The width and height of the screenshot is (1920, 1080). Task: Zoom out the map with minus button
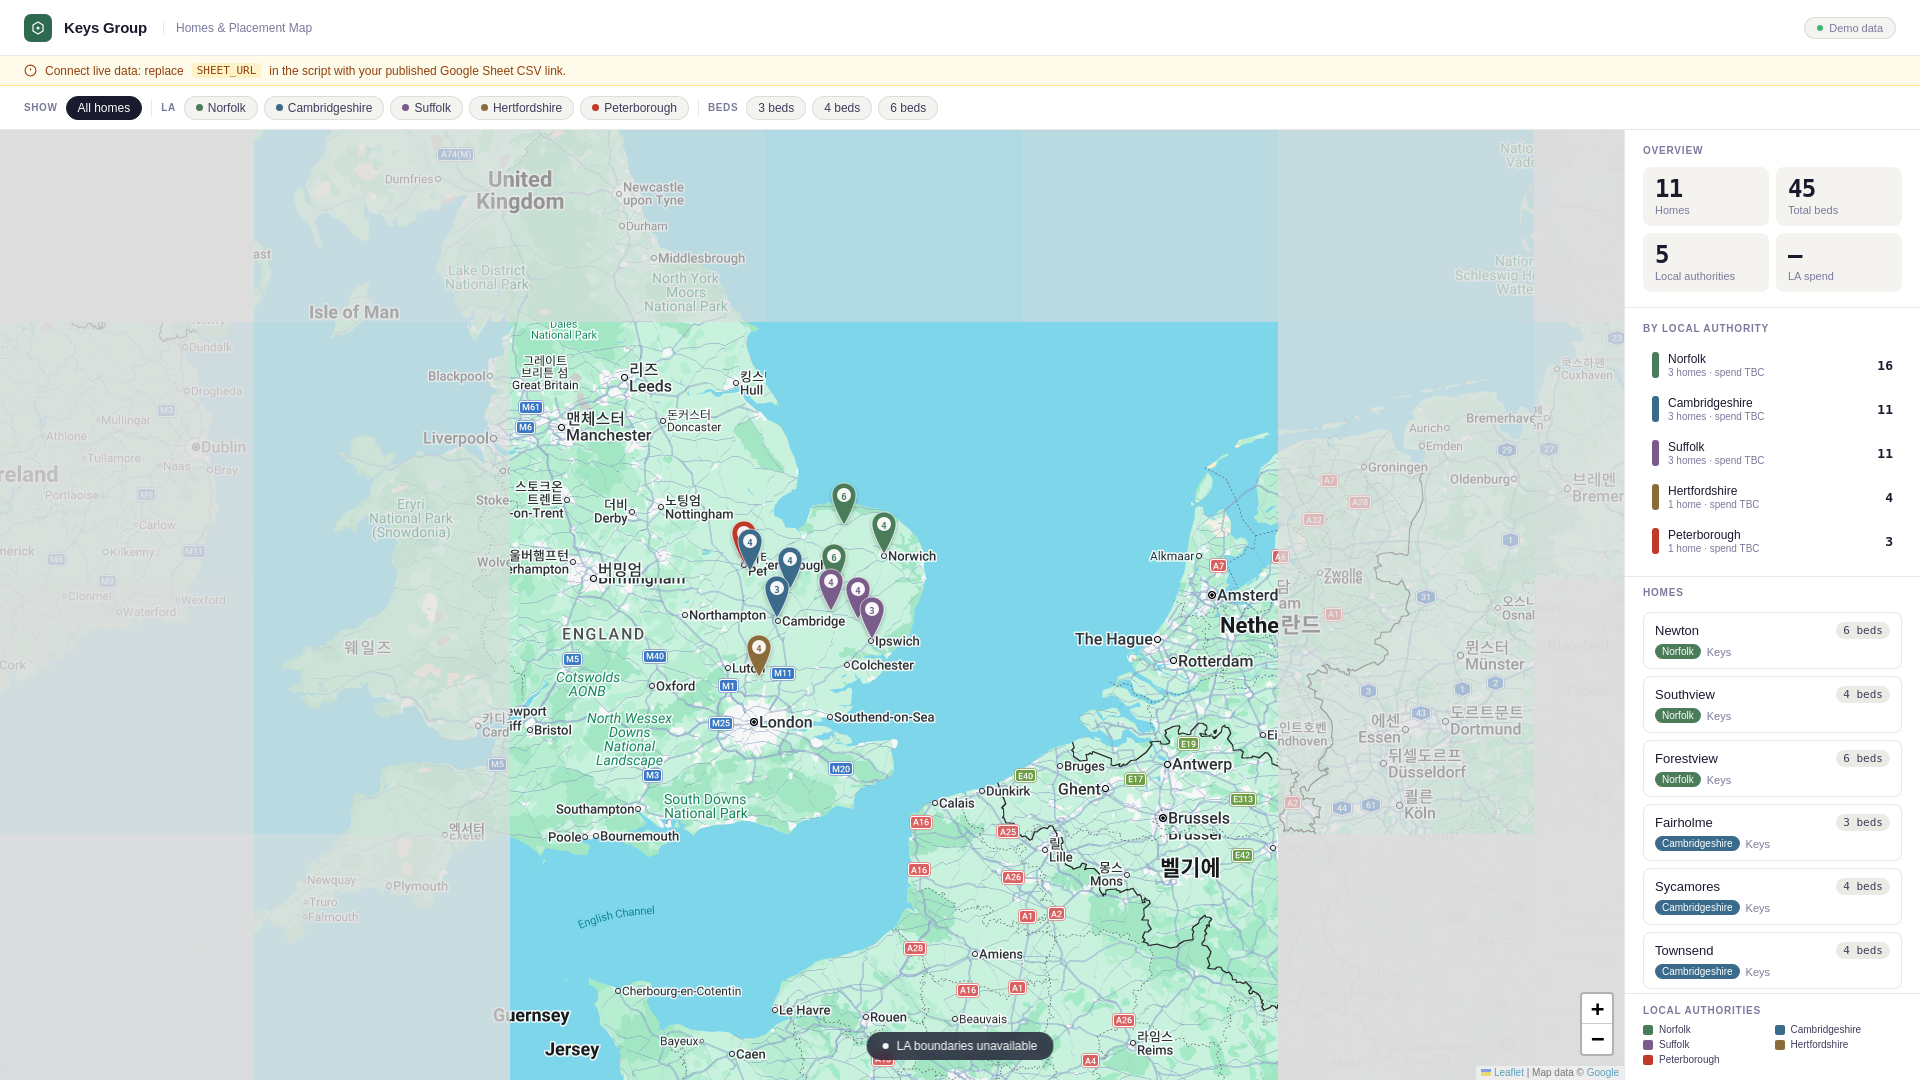(x=1597, y=1039)
